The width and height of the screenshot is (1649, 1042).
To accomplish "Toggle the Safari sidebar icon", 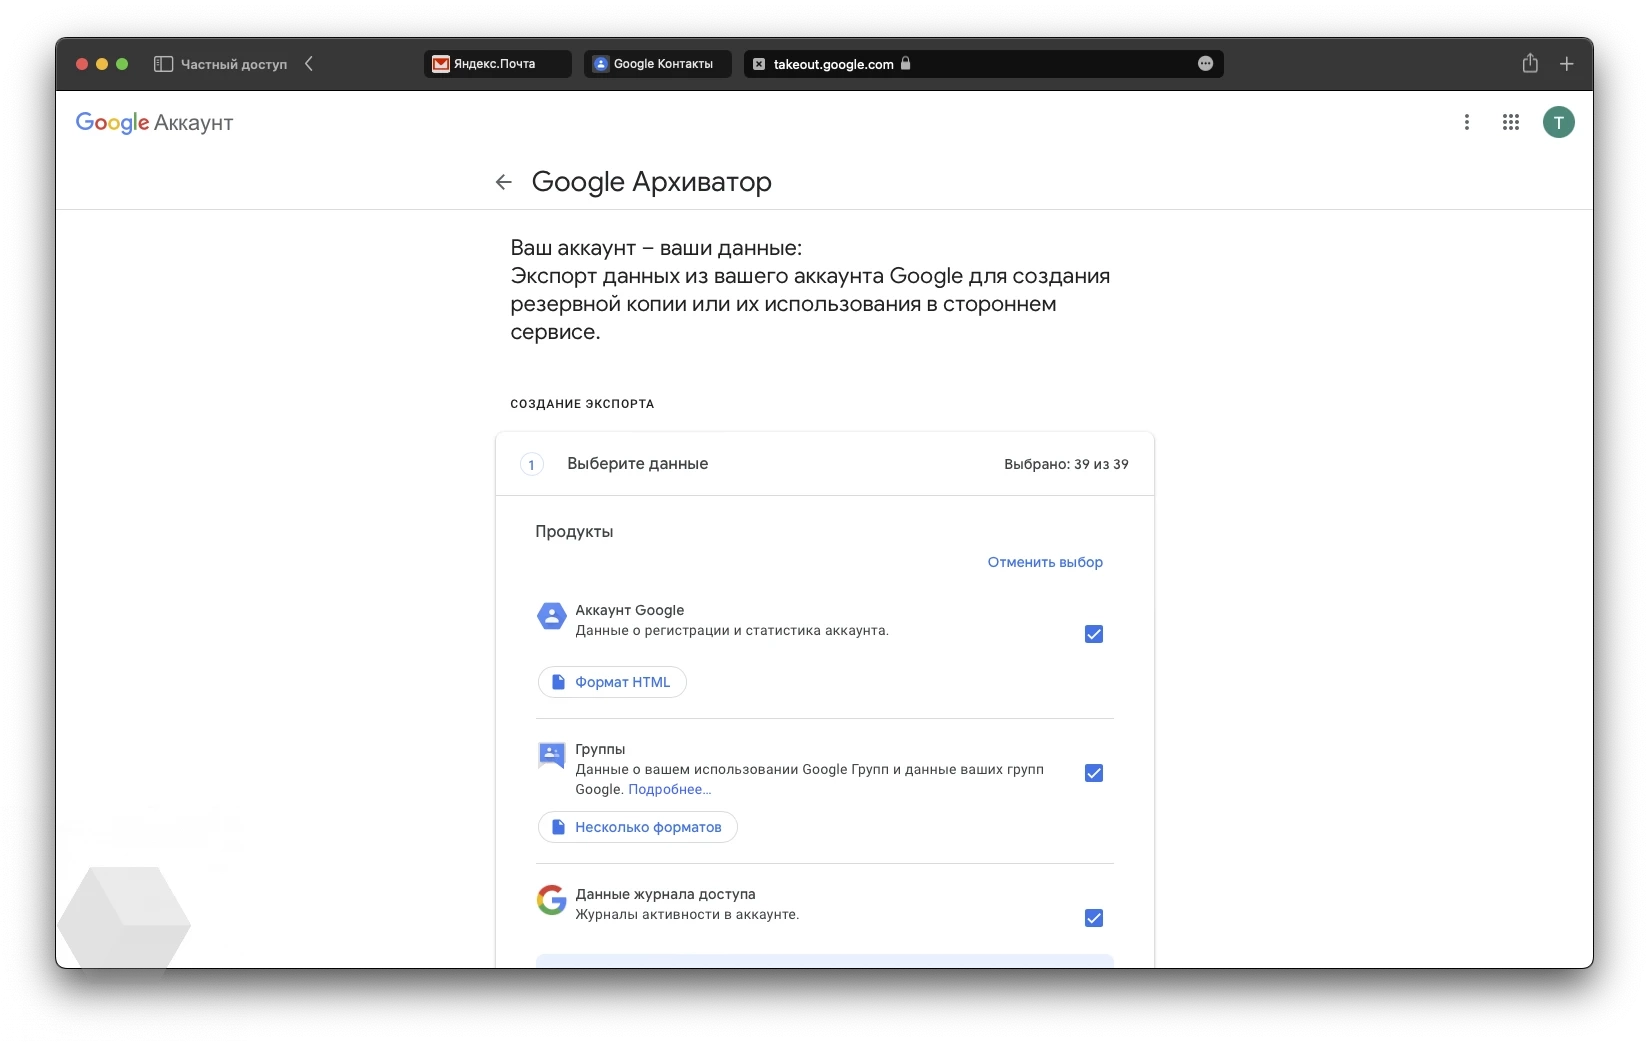I will pyautogui.click(x=164, y=64).
